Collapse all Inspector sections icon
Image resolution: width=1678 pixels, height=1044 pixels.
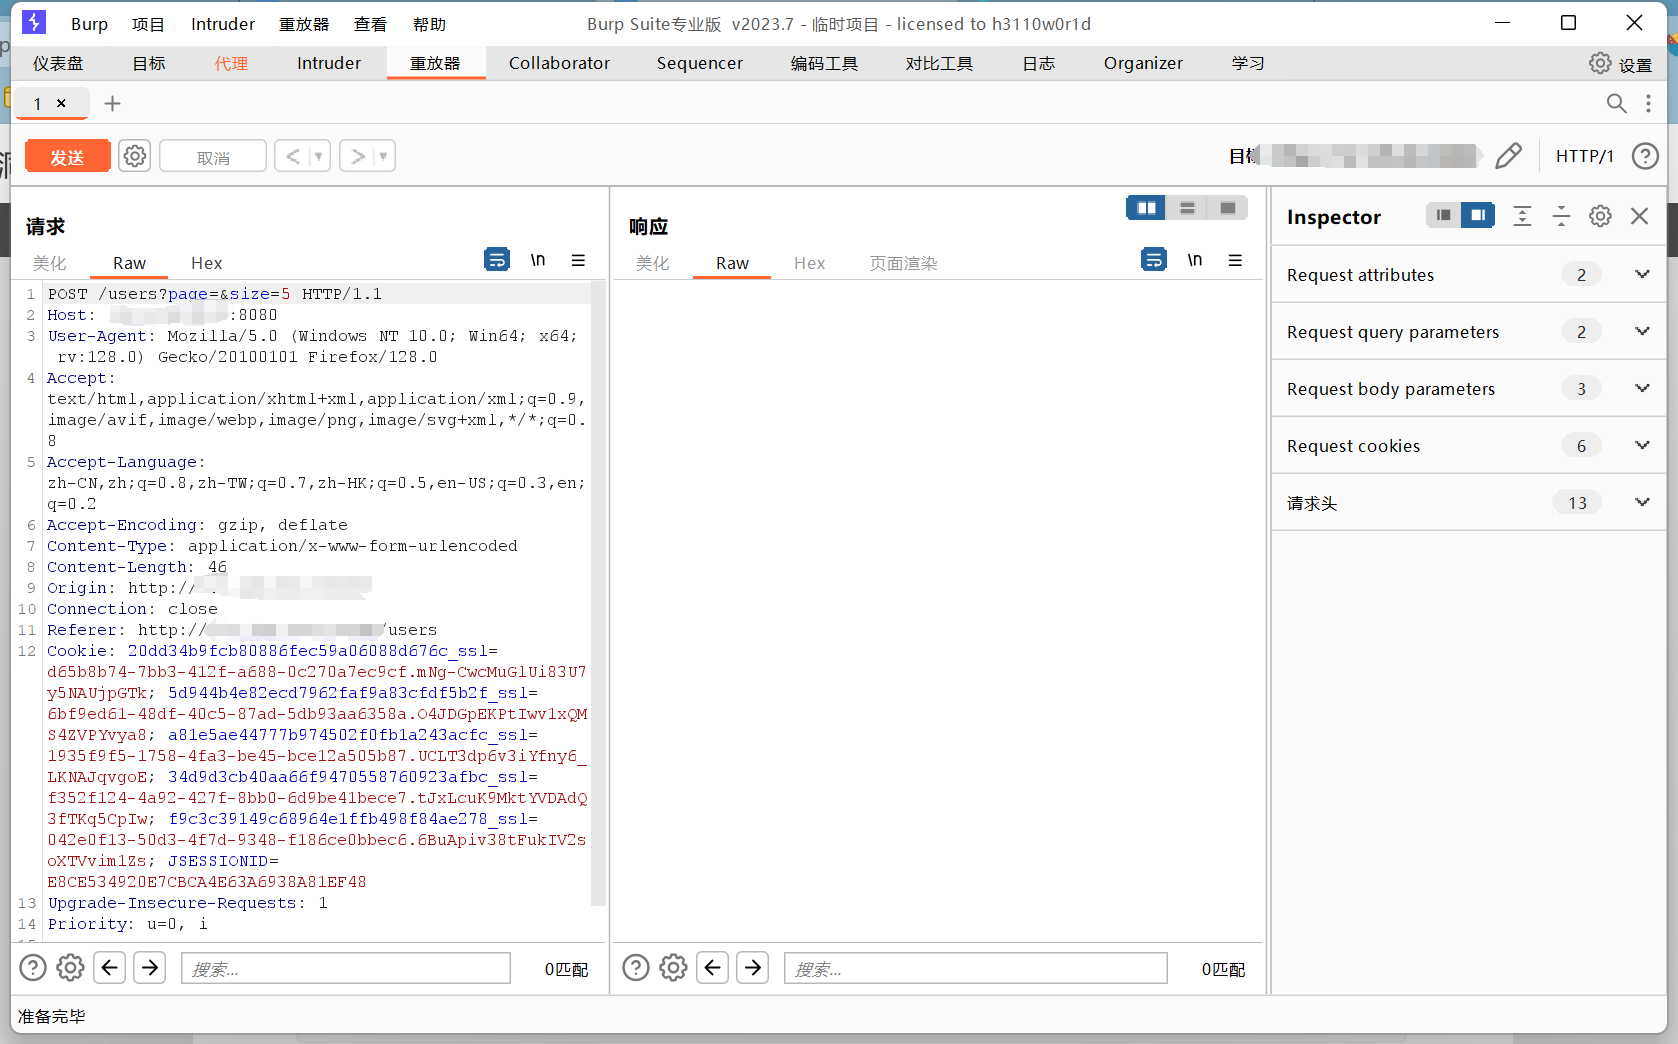(1561, 216)
